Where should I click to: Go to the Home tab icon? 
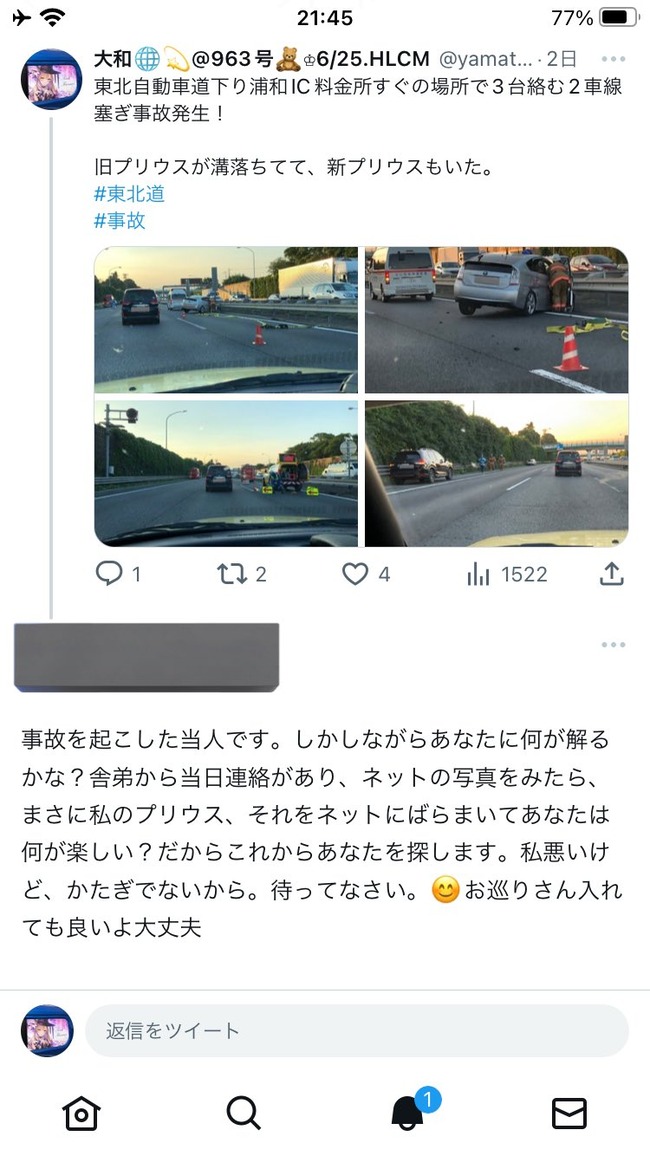pos(81,1113)
